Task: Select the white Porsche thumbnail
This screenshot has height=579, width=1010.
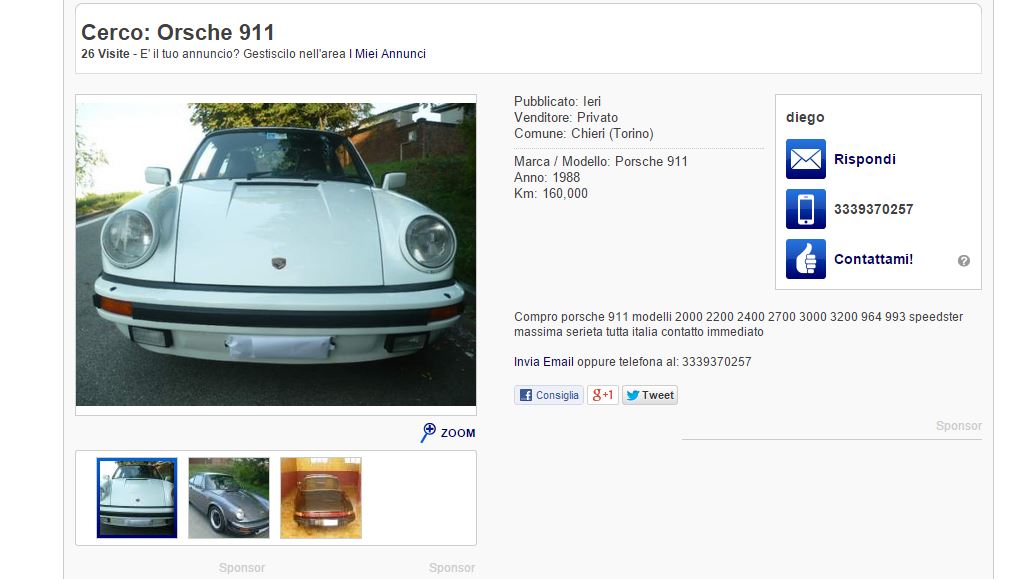Action: pos(137,498)
